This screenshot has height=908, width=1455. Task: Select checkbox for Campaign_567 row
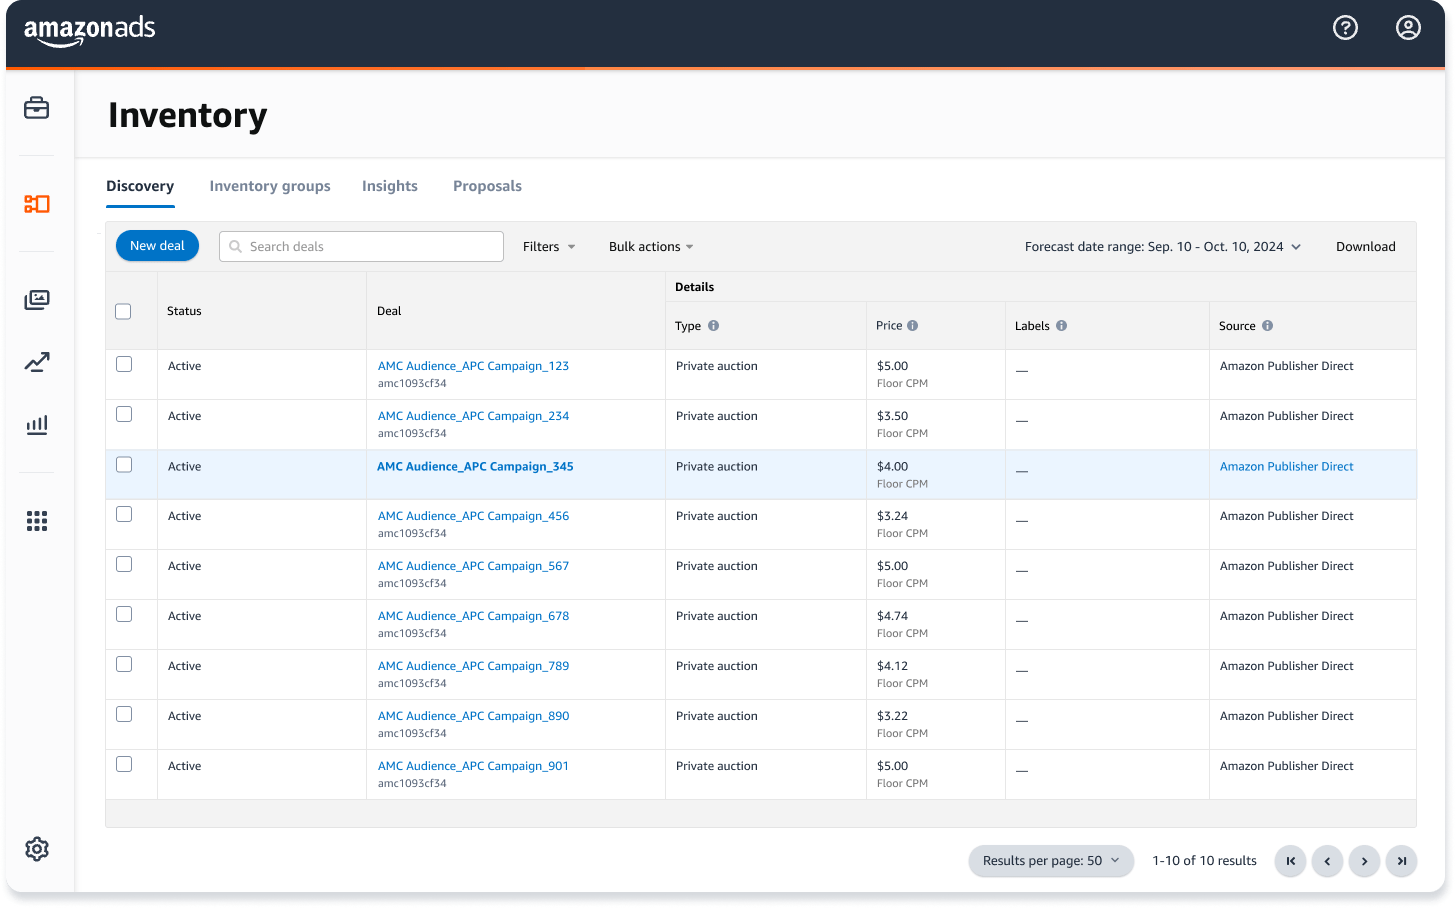tap(124, 564)
